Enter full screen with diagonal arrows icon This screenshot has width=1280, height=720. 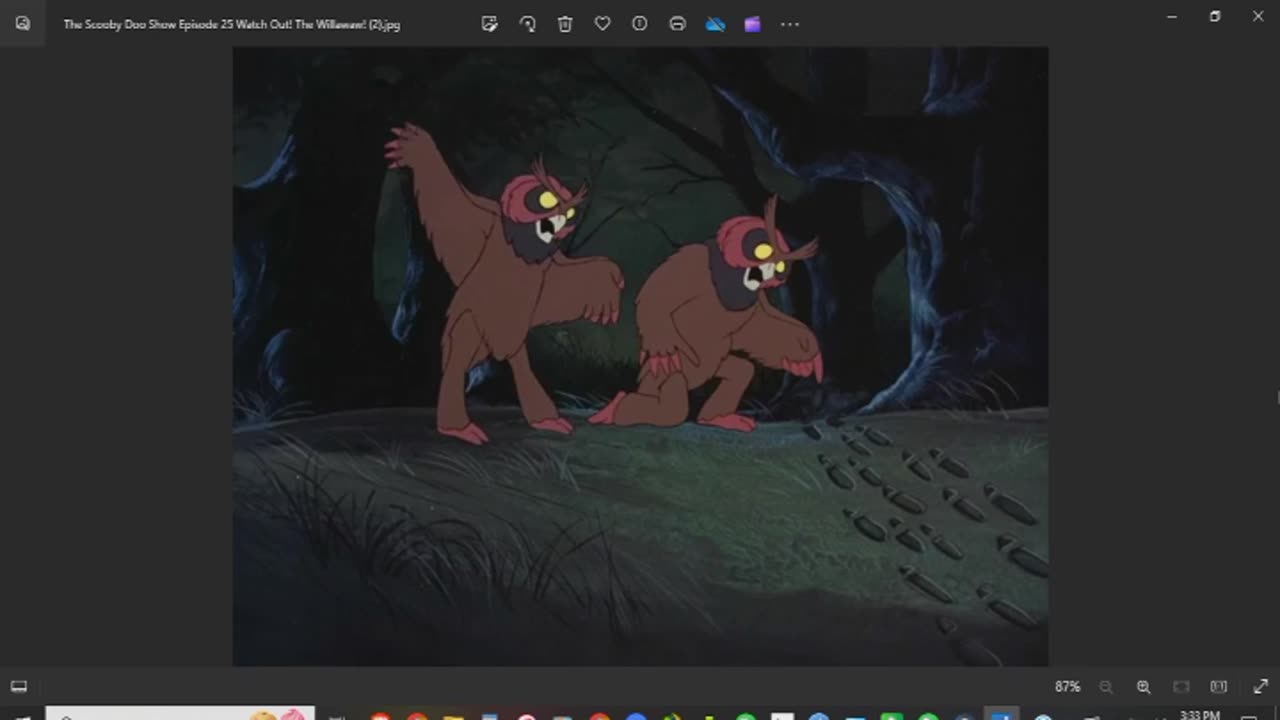click(x=1260, y=687)
